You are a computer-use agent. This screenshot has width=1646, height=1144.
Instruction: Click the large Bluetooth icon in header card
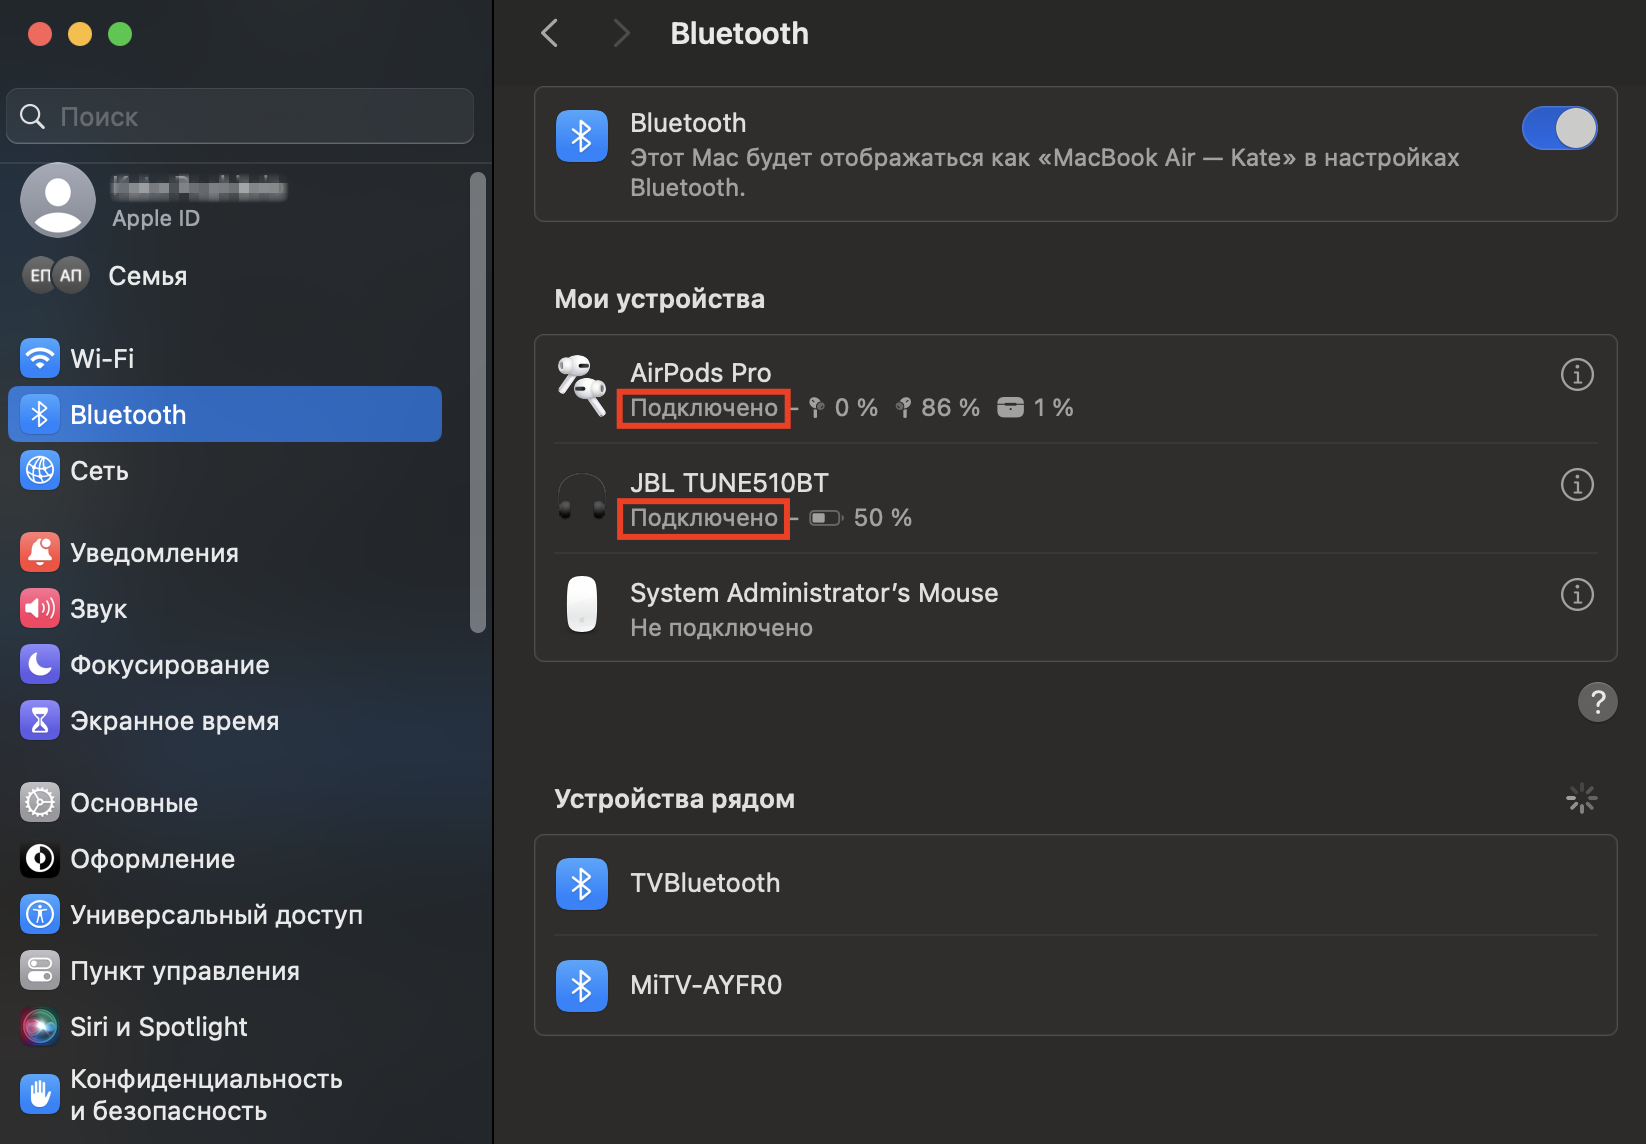coord(582,136)
